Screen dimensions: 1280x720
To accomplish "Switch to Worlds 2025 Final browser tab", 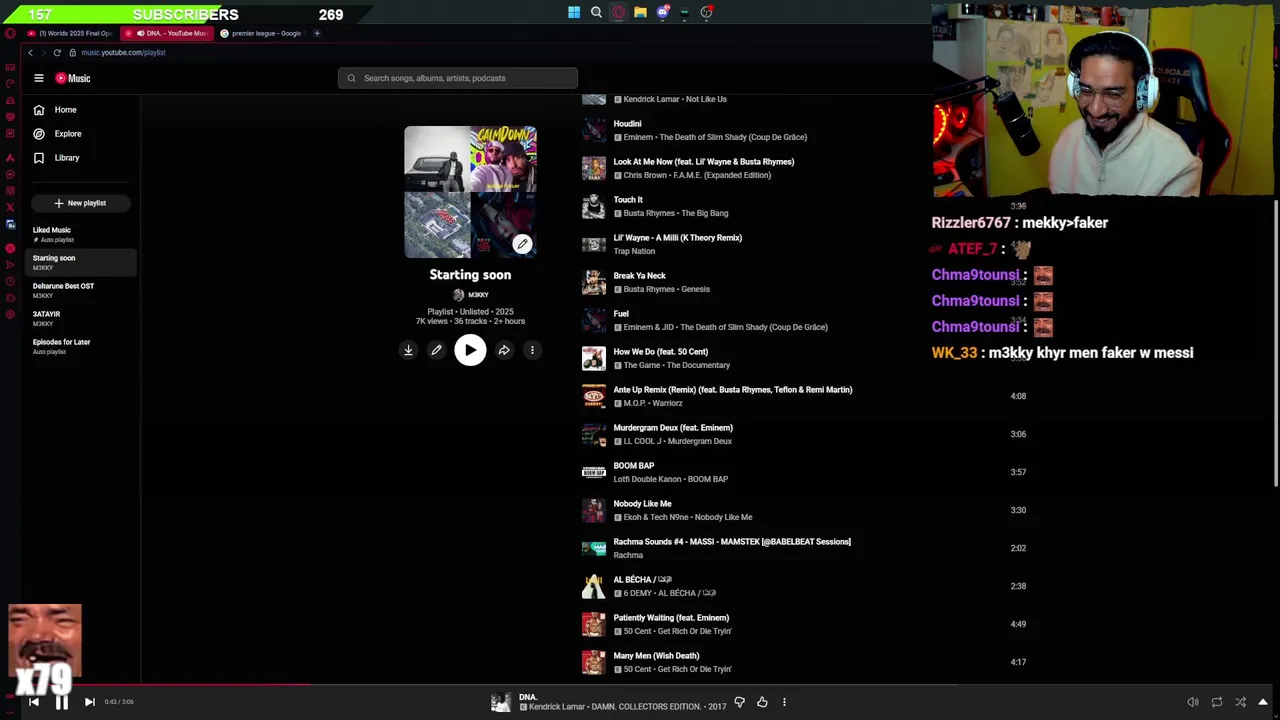I will click(x=72, y=33).
